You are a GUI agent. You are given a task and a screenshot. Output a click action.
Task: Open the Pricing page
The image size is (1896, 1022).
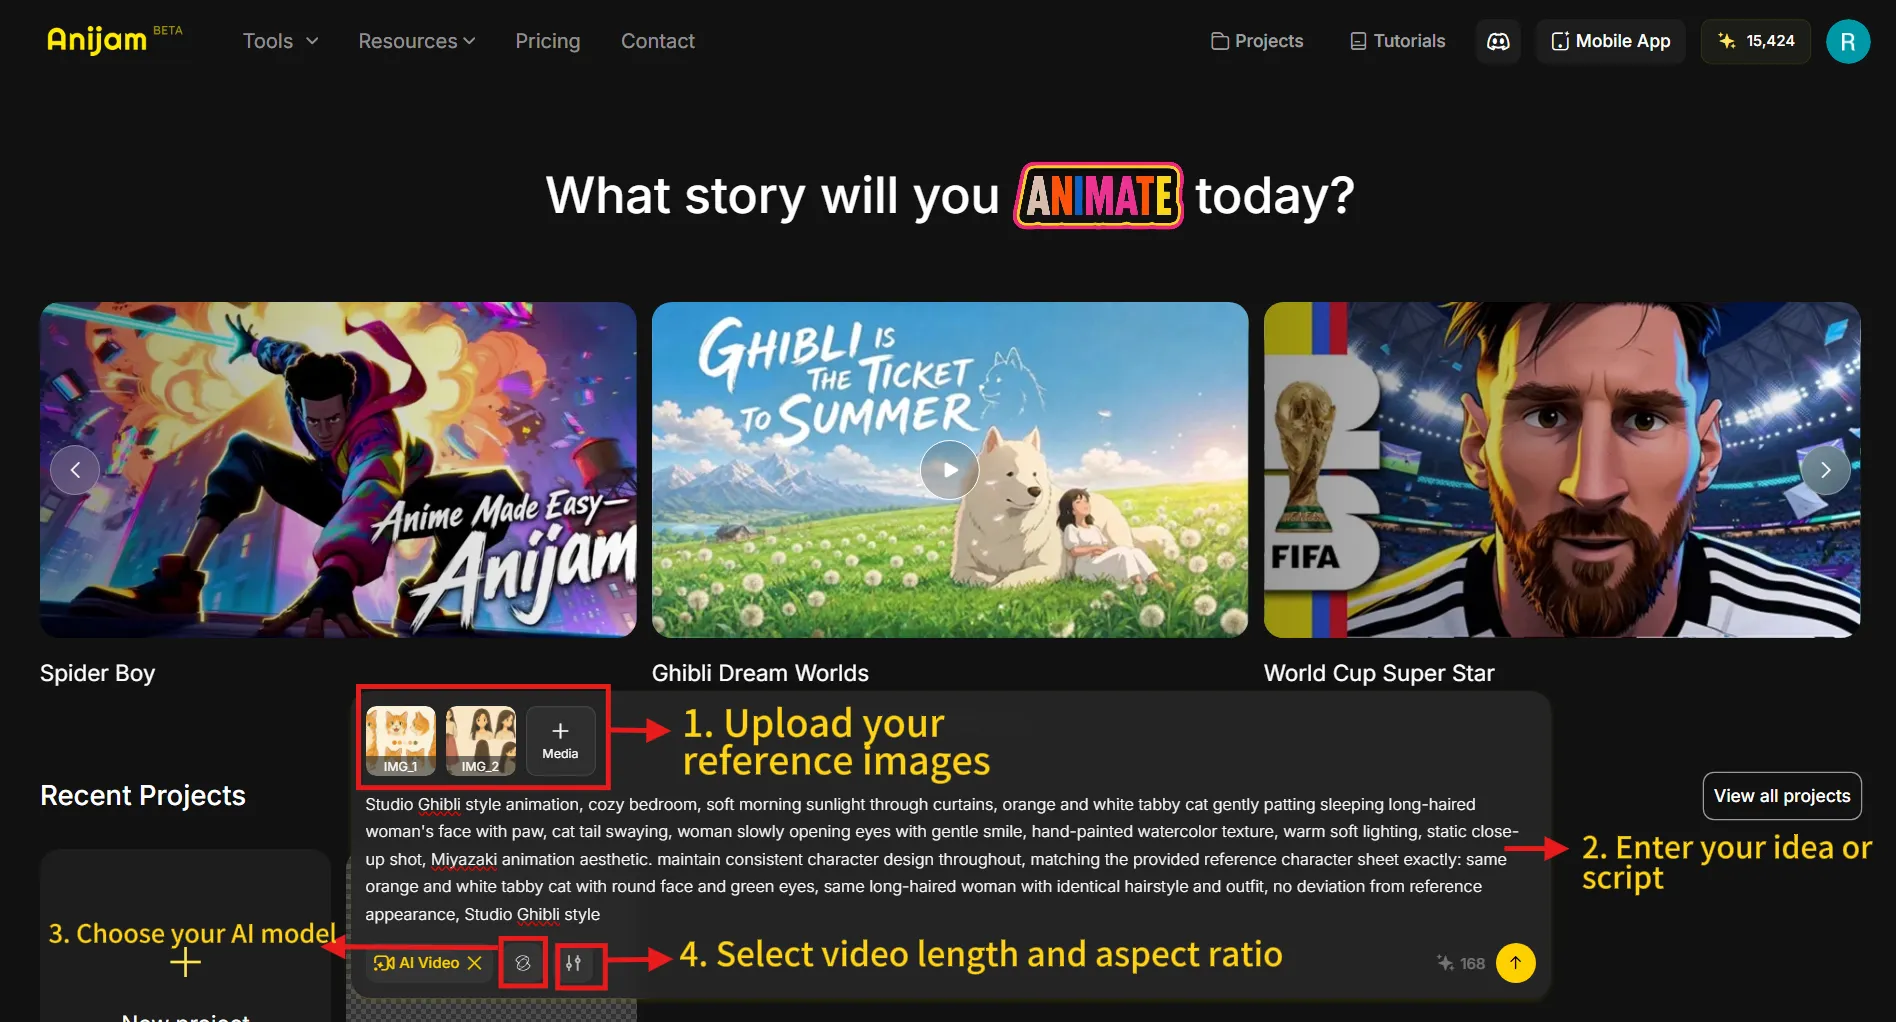(547, 41)
